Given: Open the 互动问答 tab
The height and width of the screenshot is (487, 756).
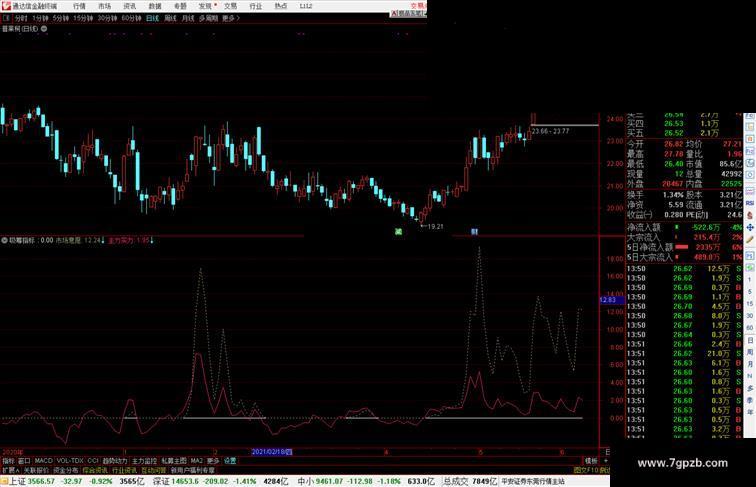Looking at the screenshot, I should tap(154, 470).
